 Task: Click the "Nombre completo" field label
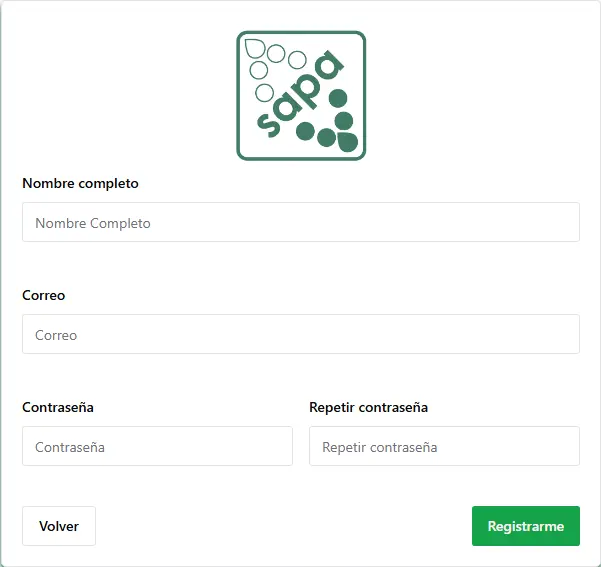(80, 183)
